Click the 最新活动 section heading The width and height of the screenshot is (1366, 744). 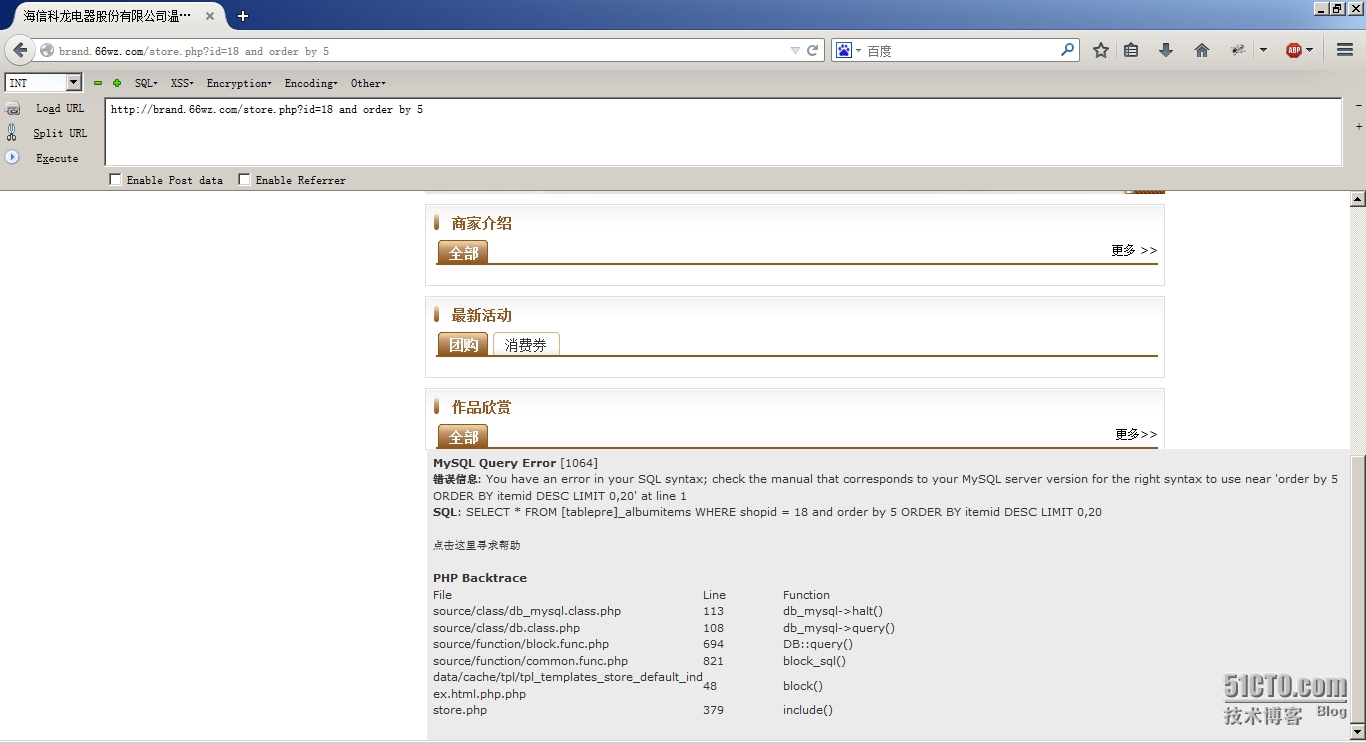click(x=482, y=315)
